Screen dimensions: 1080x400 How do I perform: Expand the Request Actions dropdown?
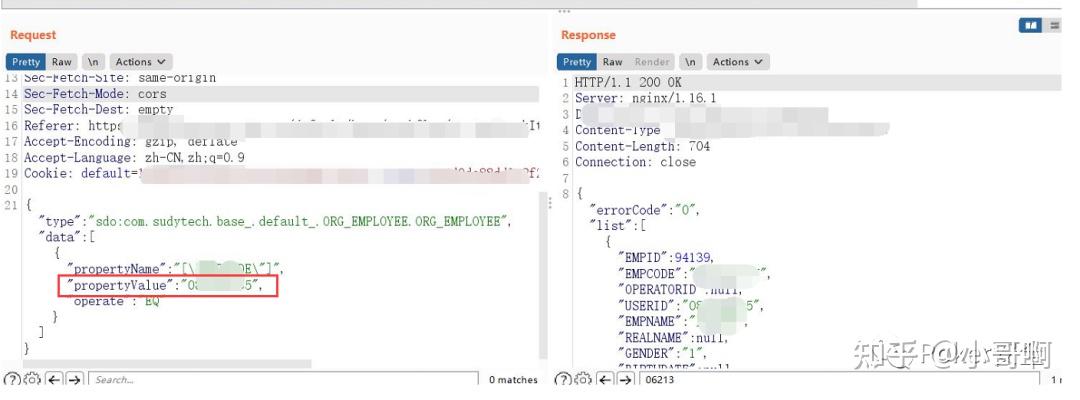click(141, 62)
